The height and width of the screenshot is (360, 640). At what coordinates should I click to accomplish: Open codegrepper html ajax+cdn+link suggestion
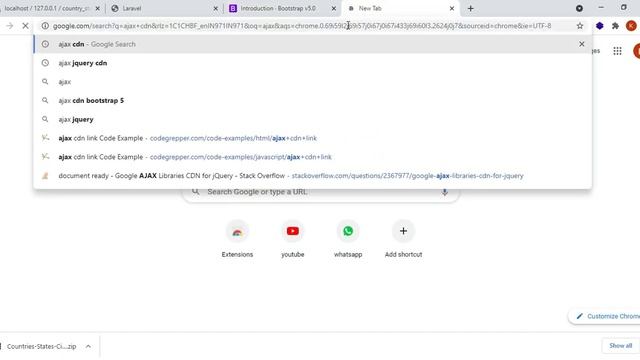coord(313,138)
